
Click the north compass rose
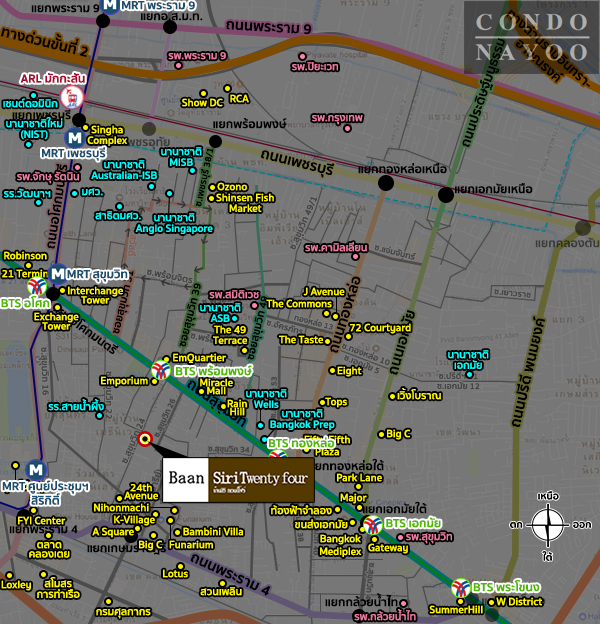tap(548, 525)
